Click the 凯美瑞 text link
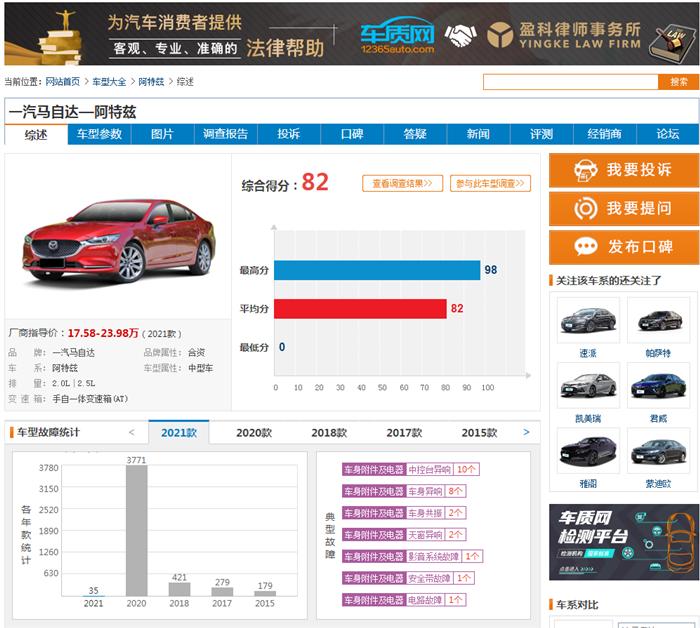700x628 pixels. (588, 419)
